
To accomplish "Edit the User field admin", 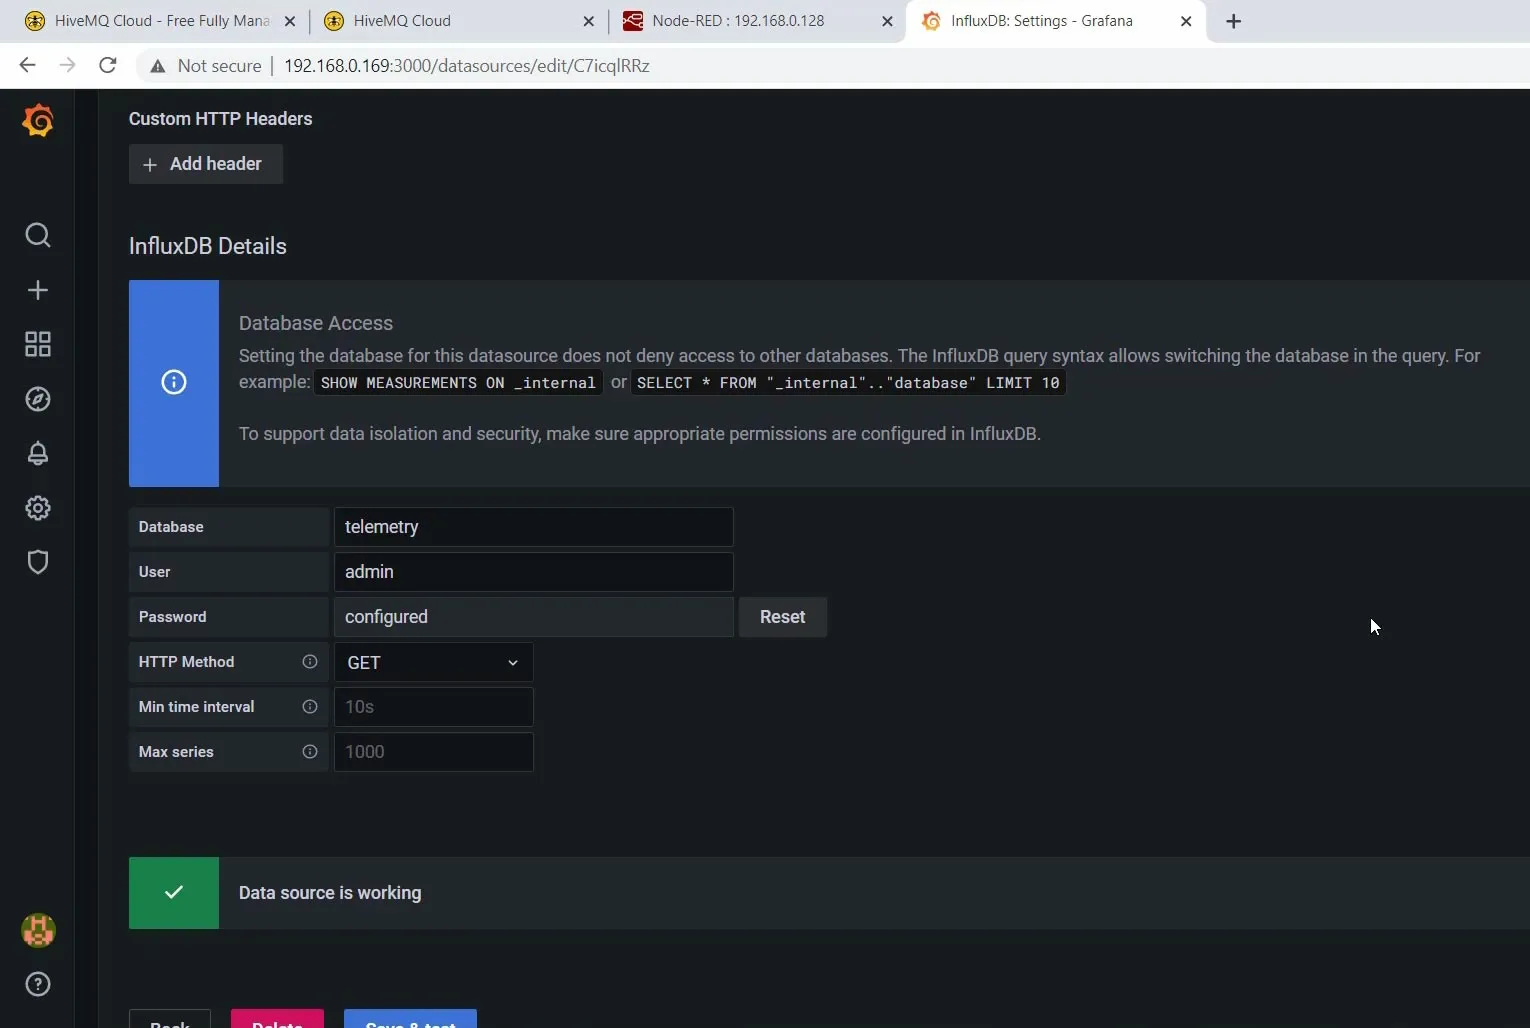I will 533,572.
